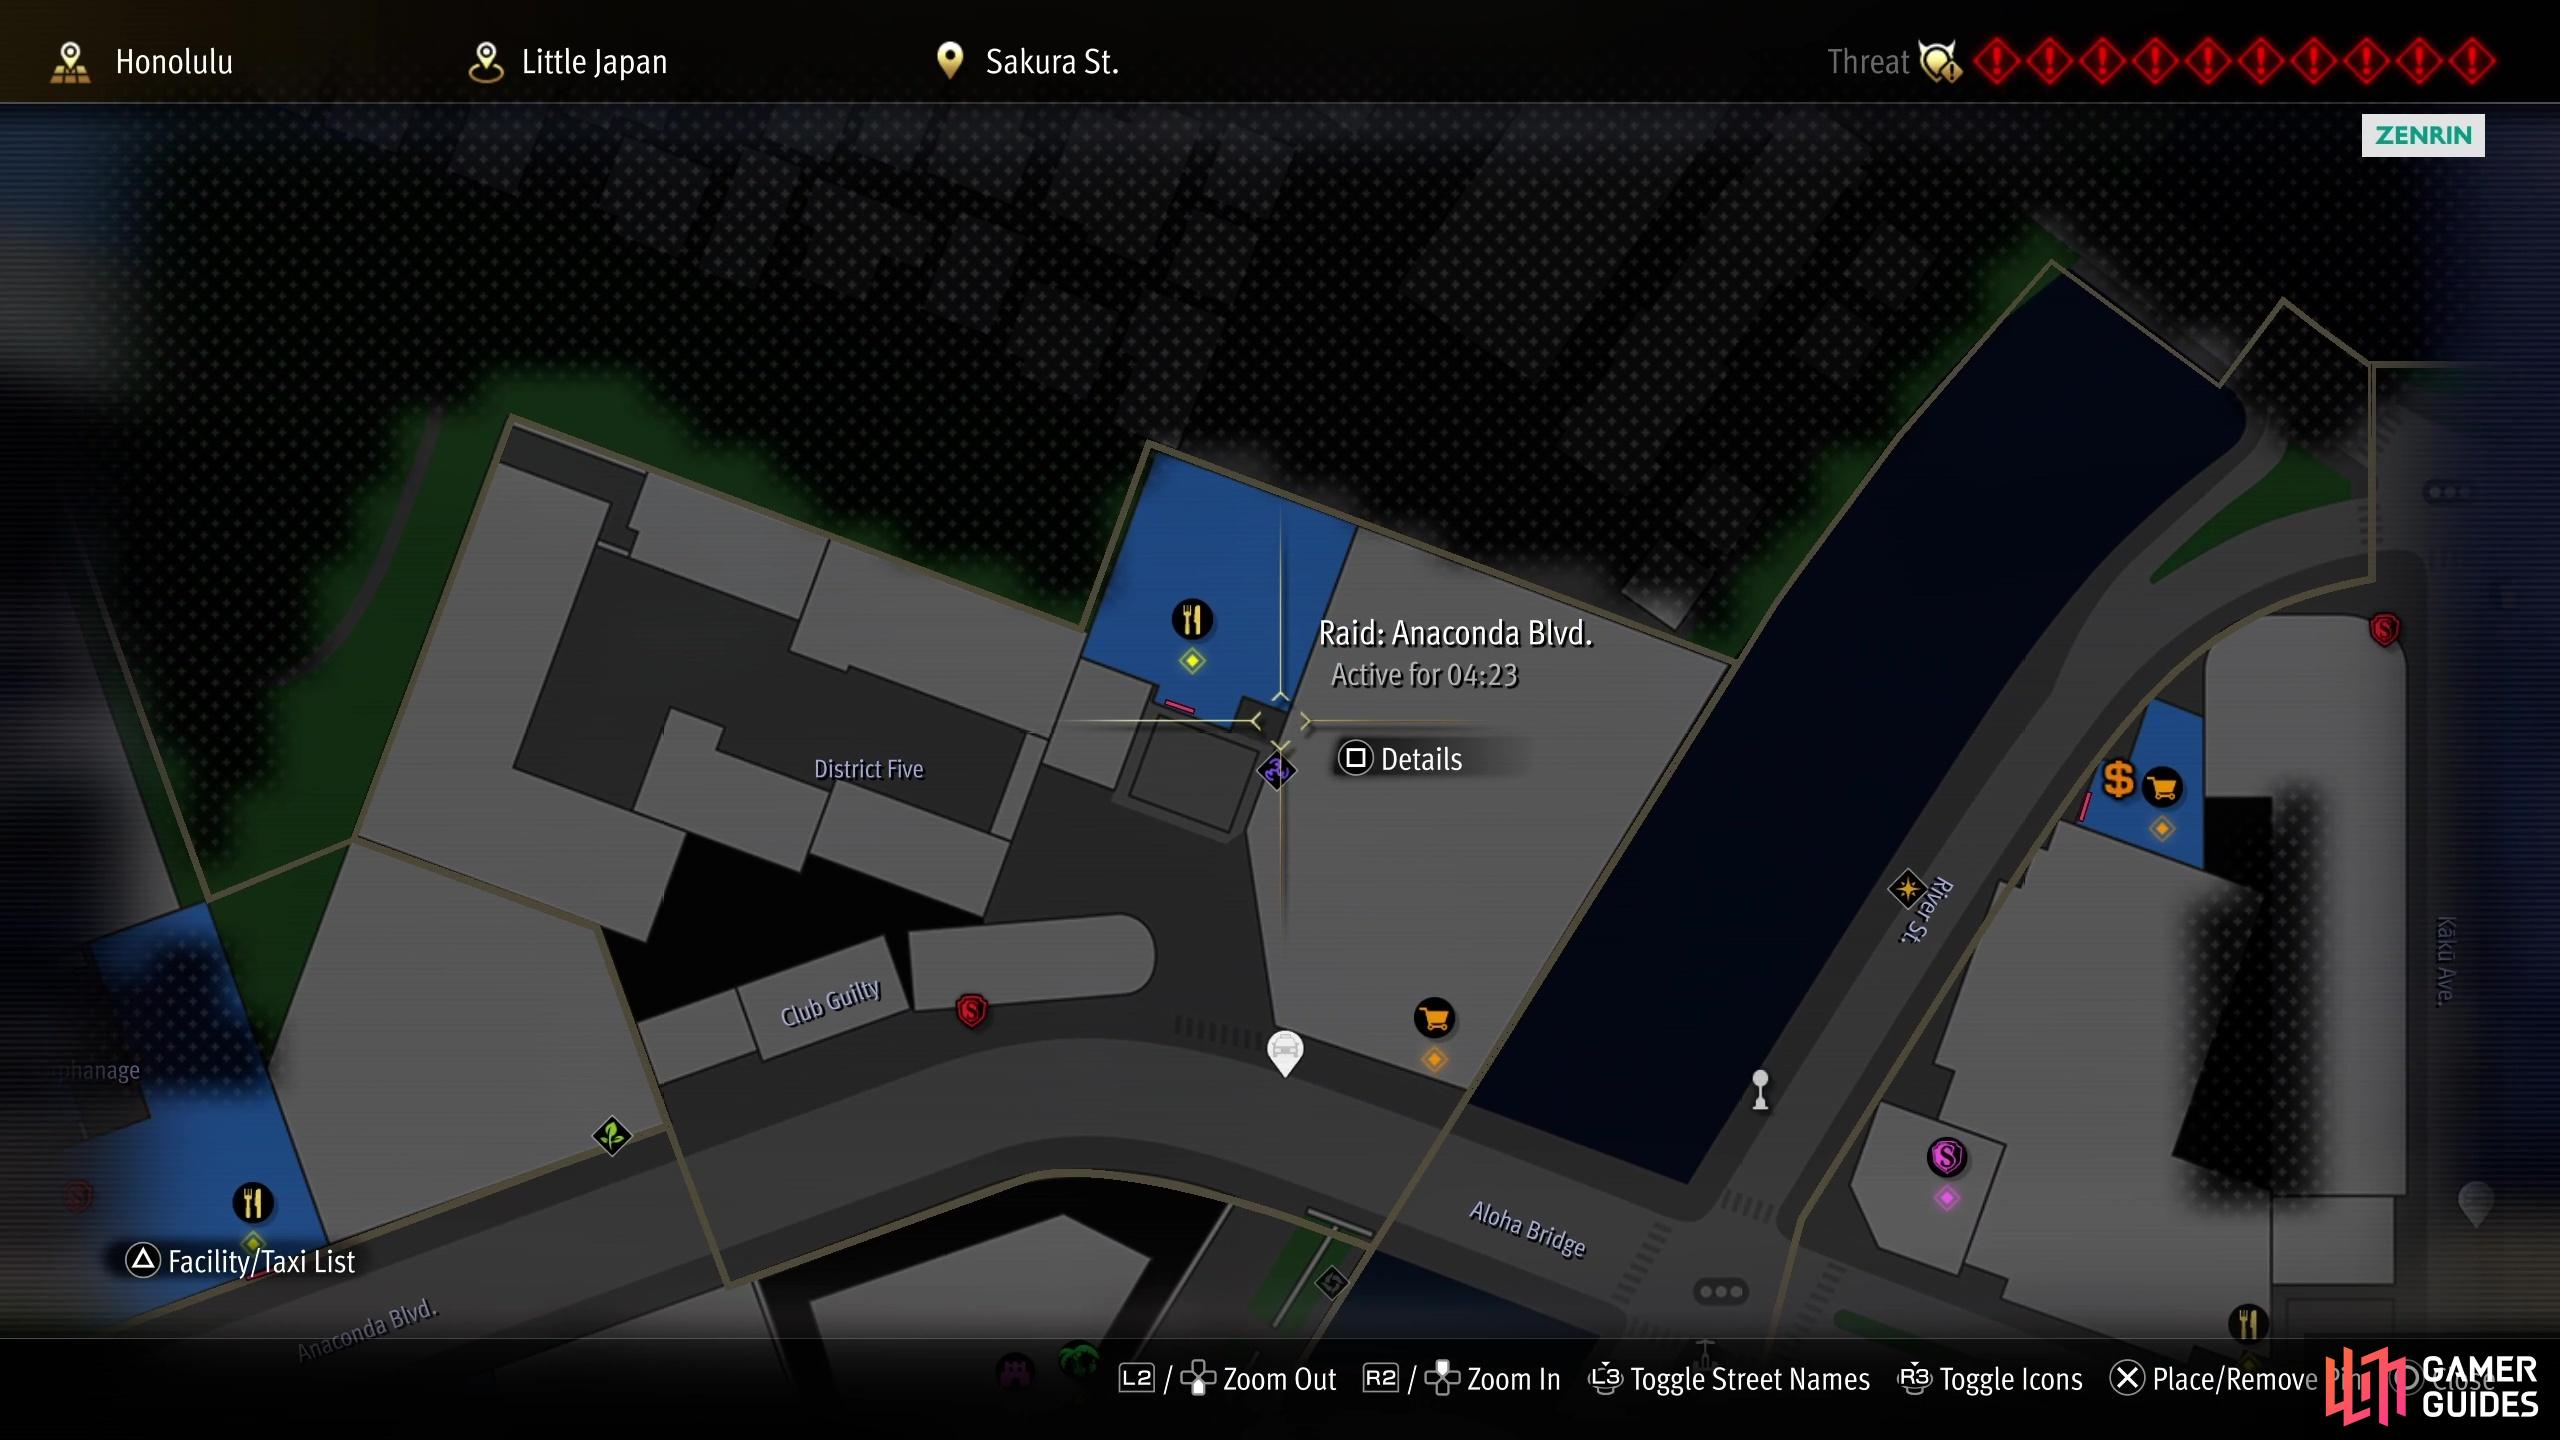This screenshot has height=1440, width=2560.
Task: Click Zoom Out control
Action: [1227, 1379]
